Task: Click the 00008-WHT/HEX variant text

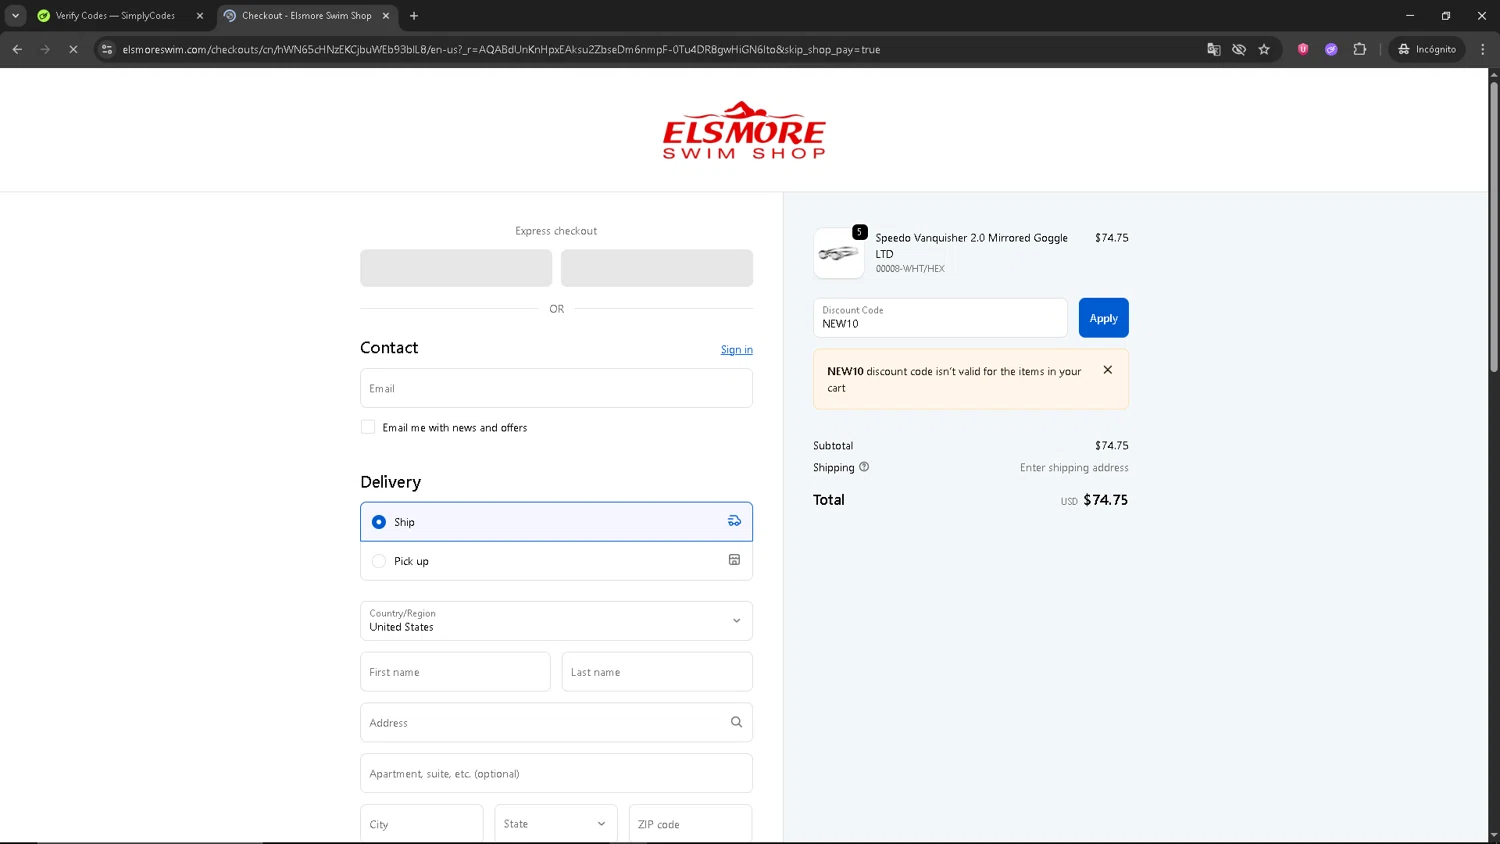Action: coord(910,269)
